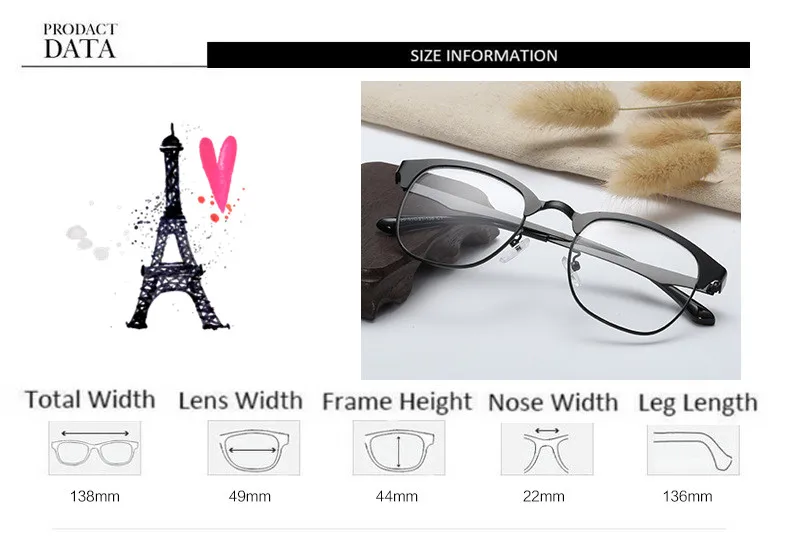Select the Frame Height label

pos(397,402)
